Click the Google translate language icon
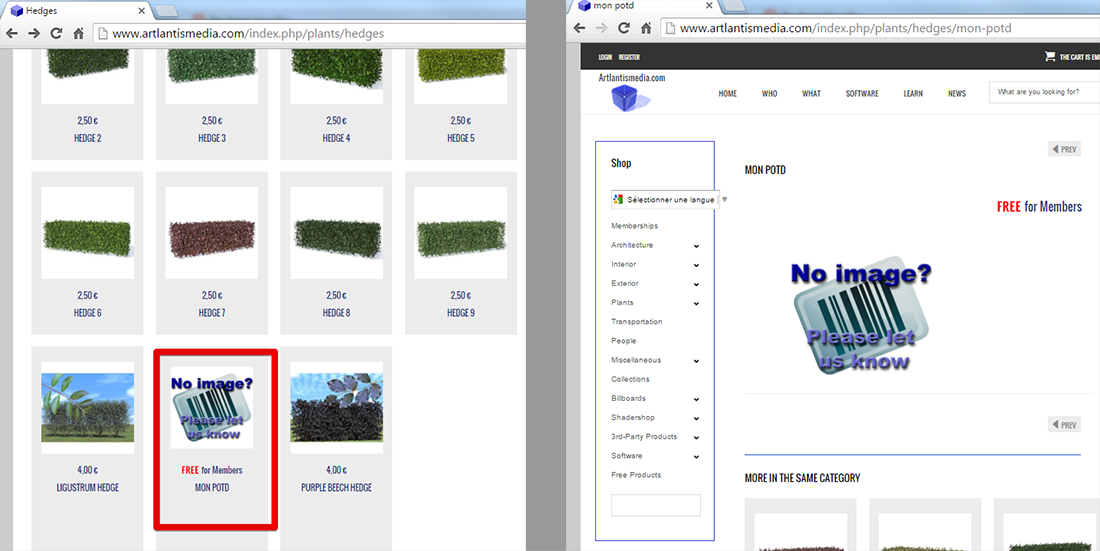 (618, 199)
